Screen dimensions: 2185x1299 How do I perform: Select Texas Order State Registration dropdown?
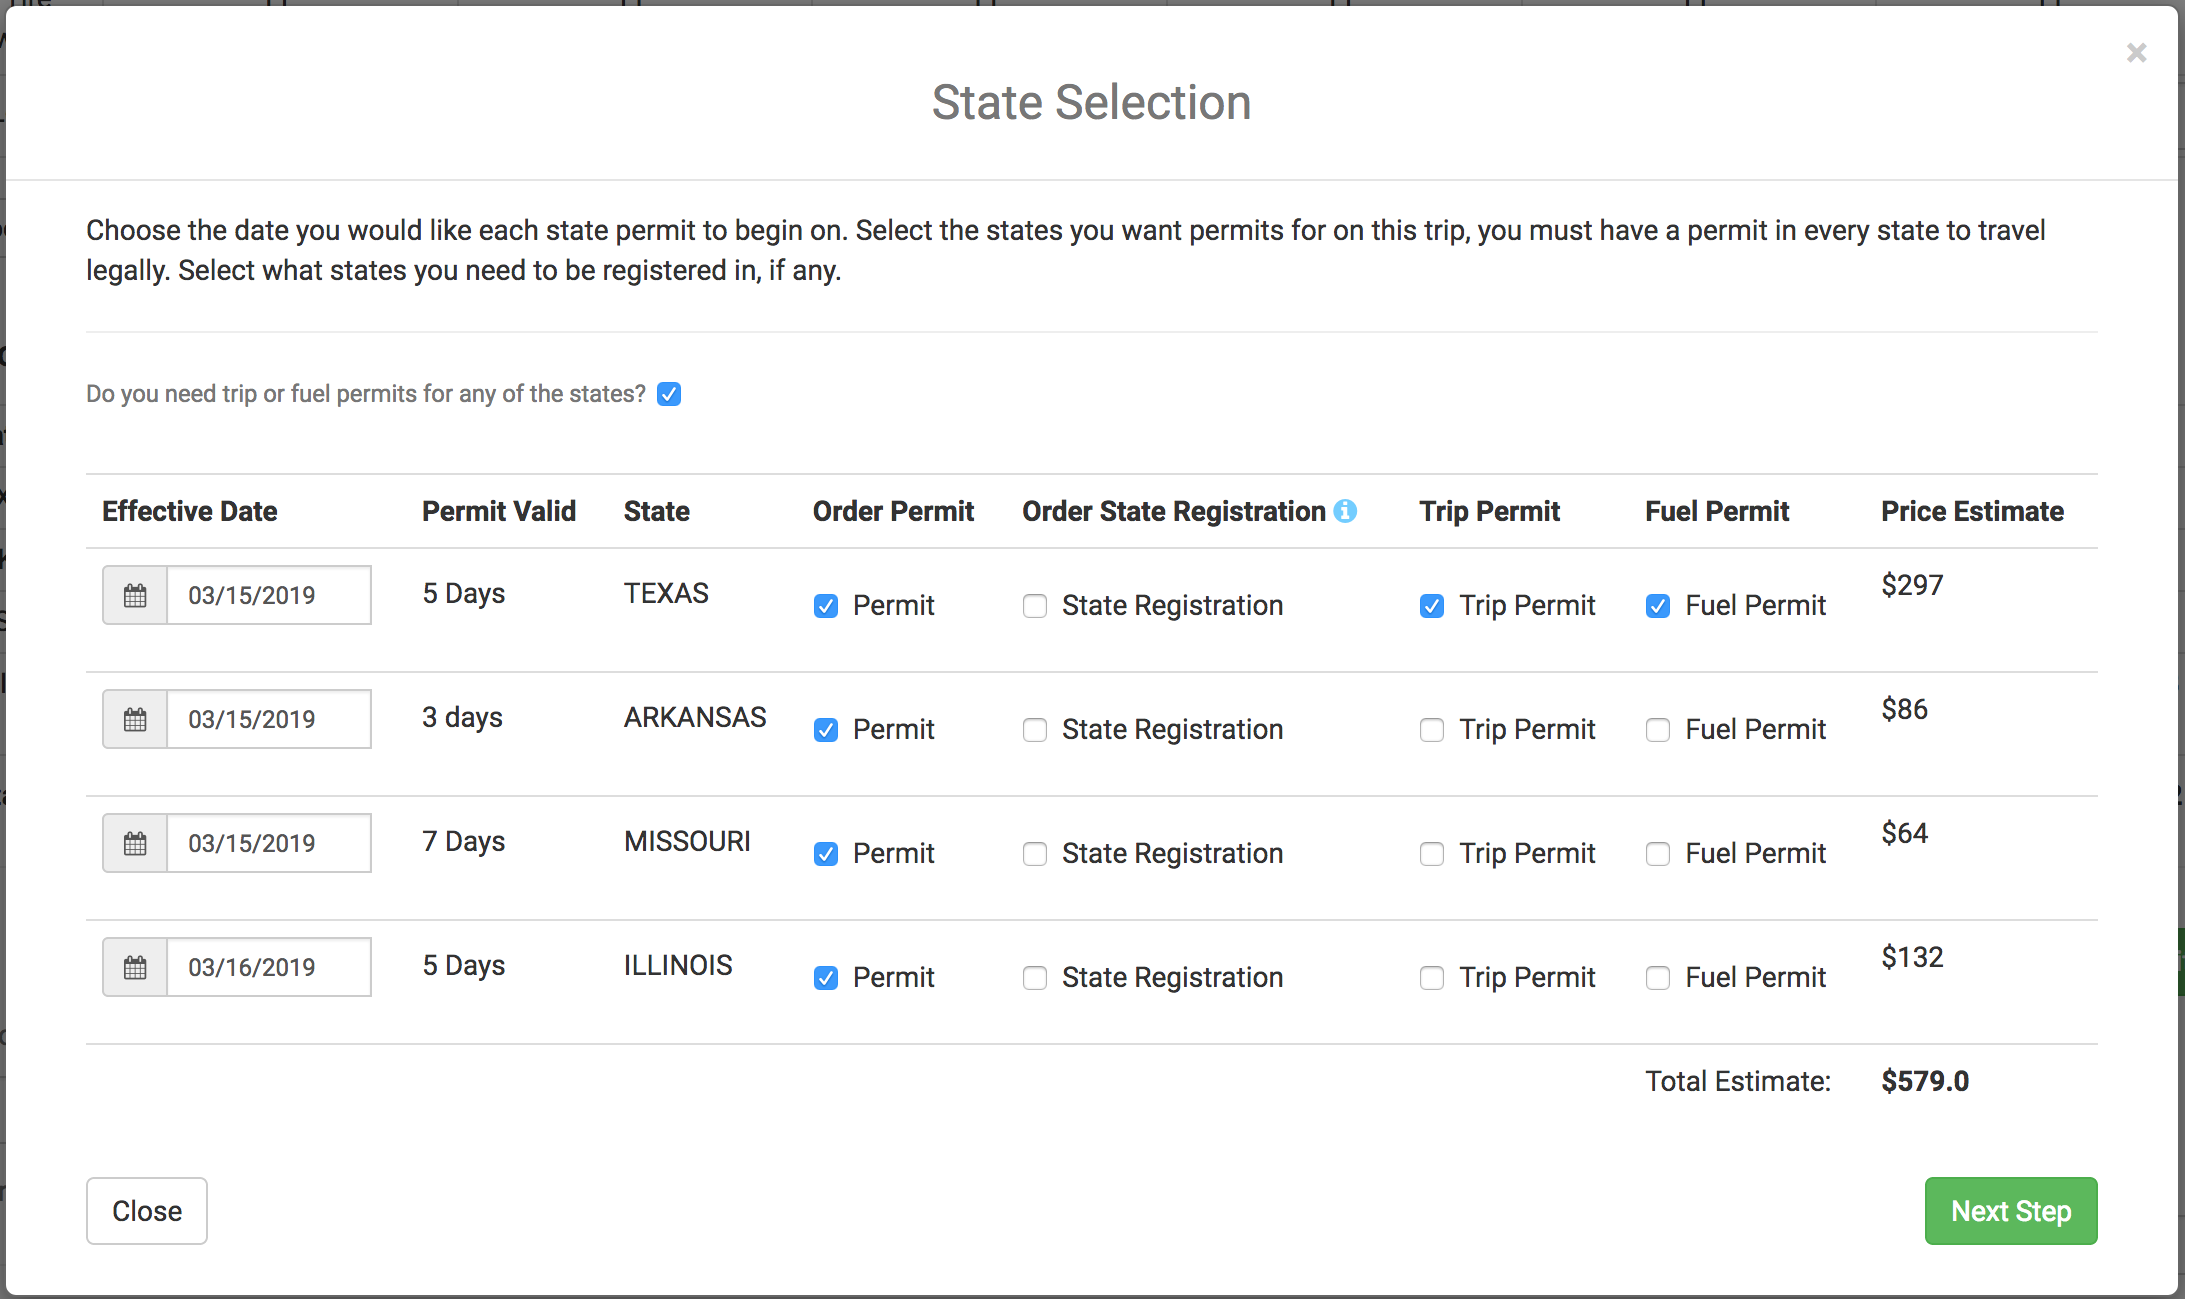tap(1033, 603)
